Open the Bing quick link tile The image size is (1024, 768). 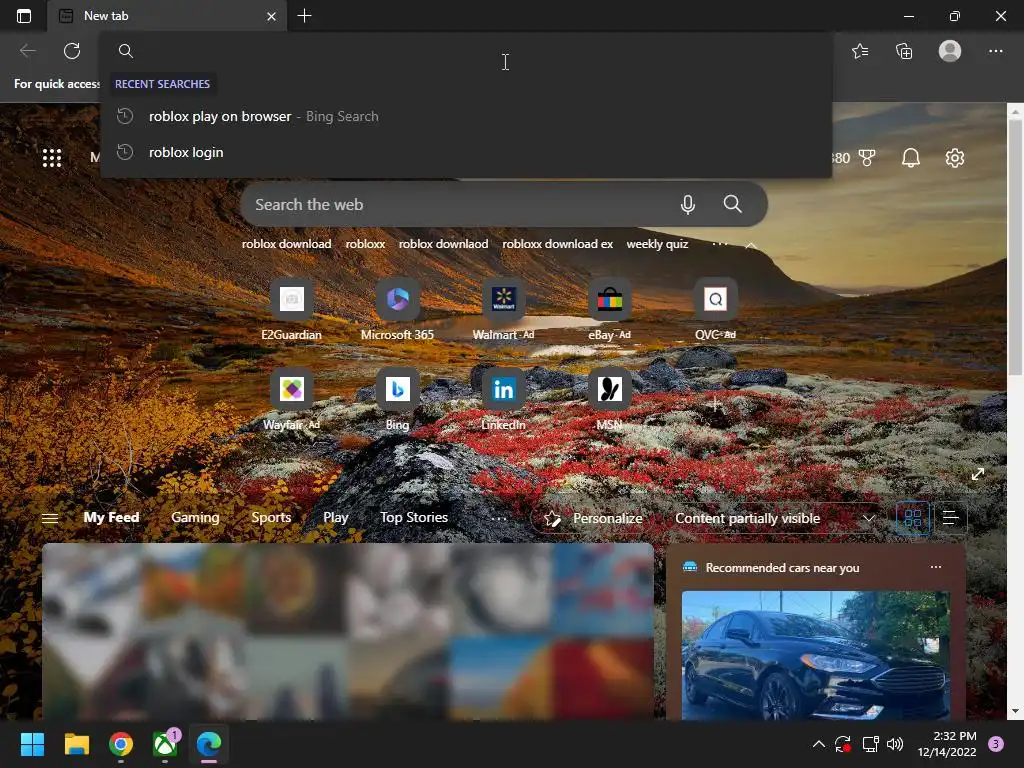coord(397,400)
